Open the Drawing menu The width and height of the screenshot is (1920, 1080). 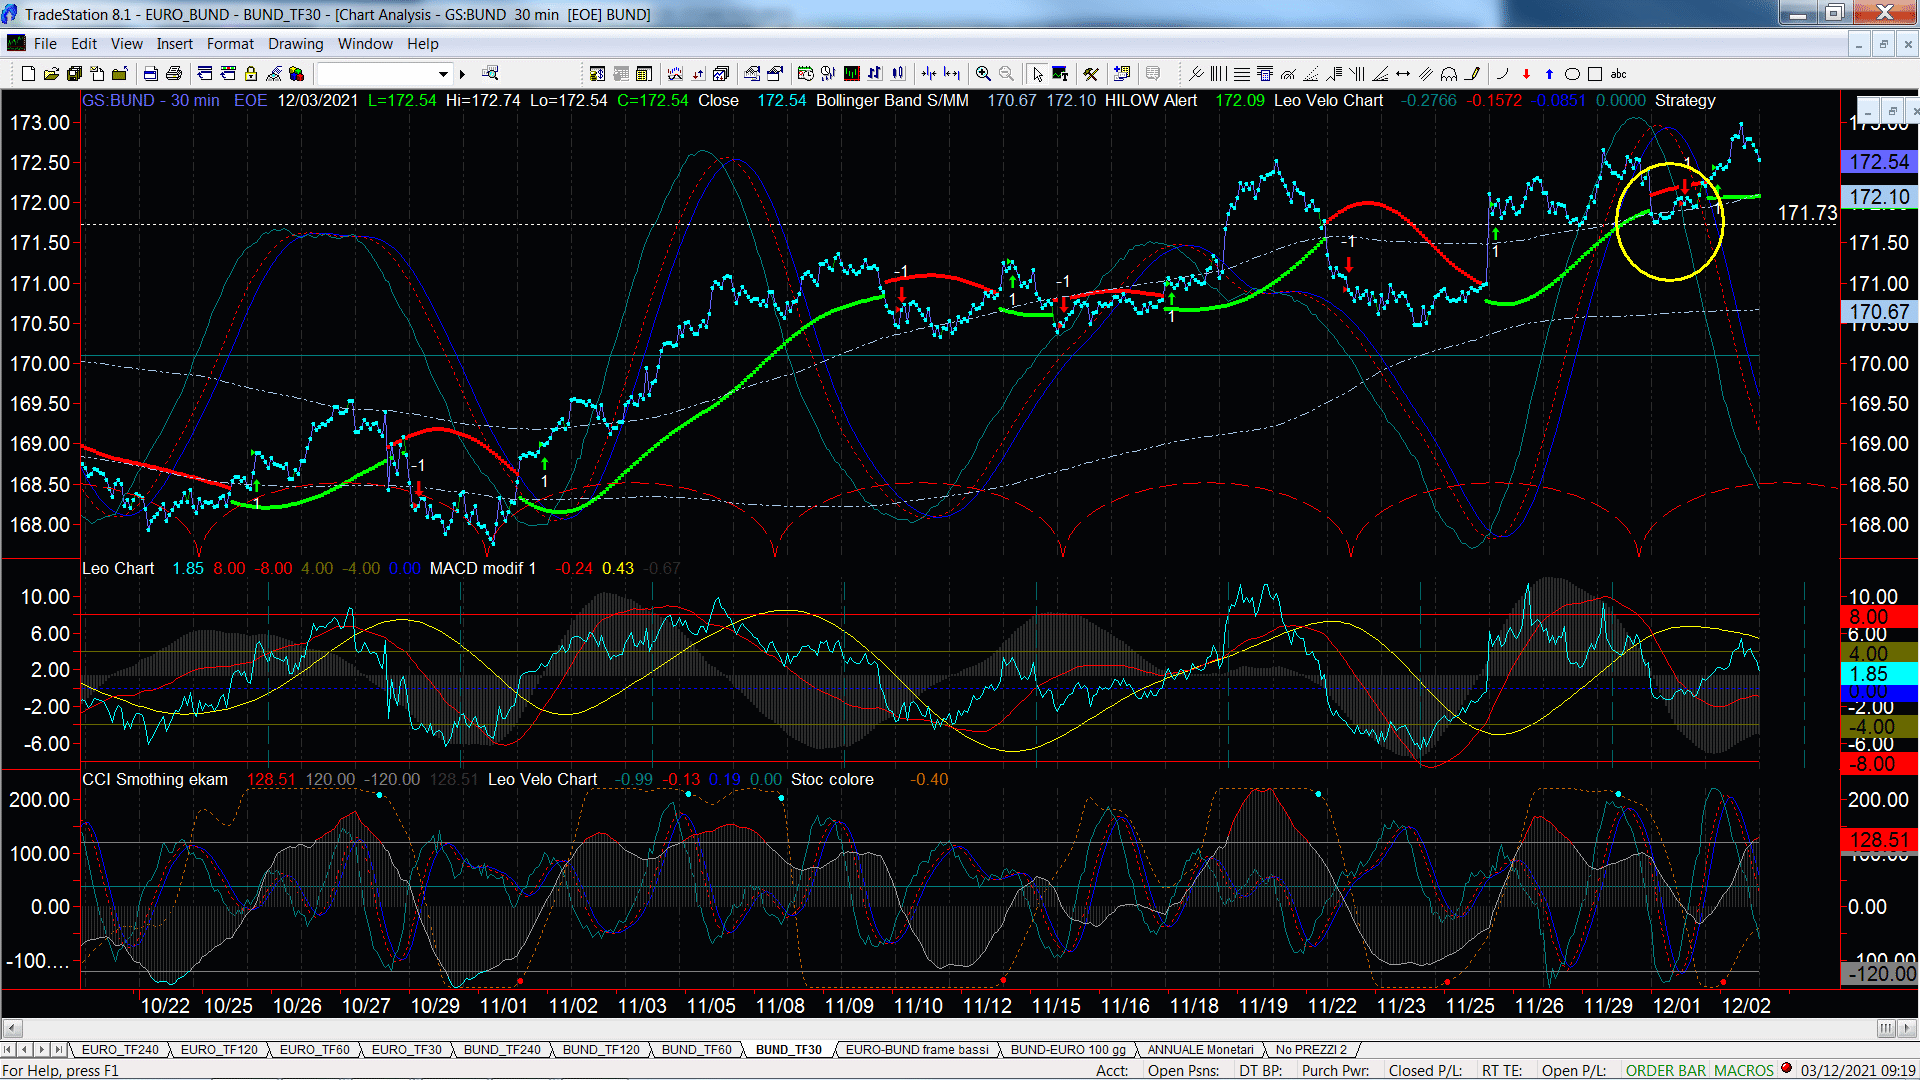point(296,44)
